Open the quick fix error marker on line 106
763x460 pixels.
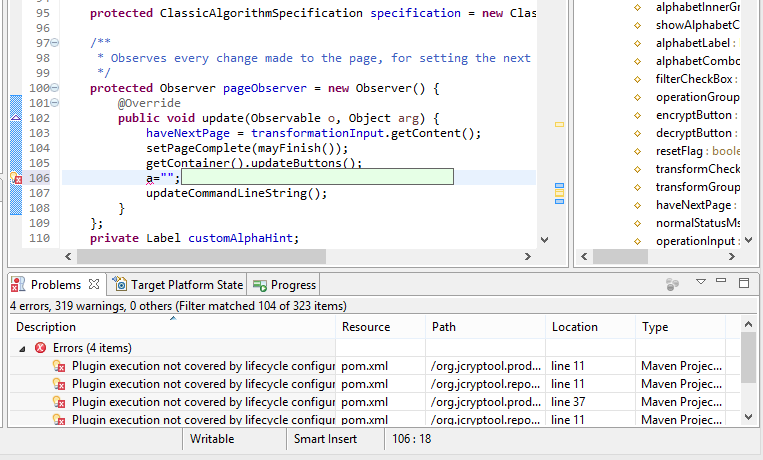[x=16, y=178]
